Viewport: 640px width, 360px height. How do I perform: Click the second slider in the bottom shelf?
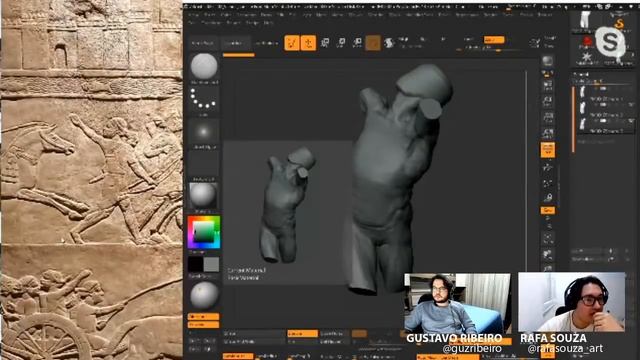(254, 342)
